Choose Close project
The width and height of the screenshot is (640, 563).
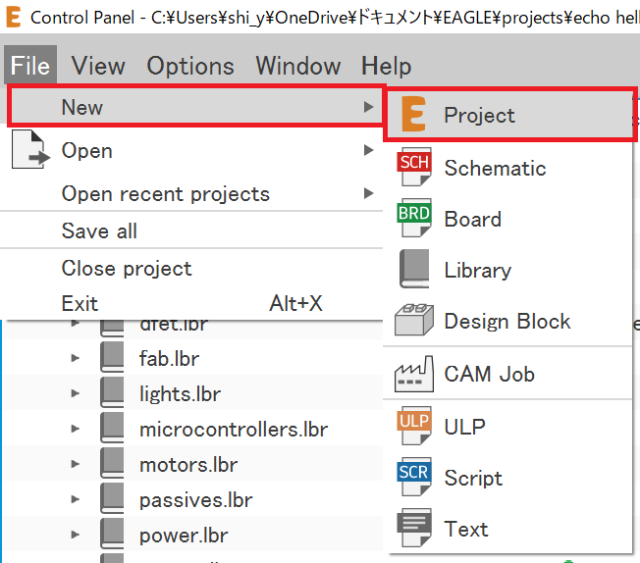coord(192,268)
